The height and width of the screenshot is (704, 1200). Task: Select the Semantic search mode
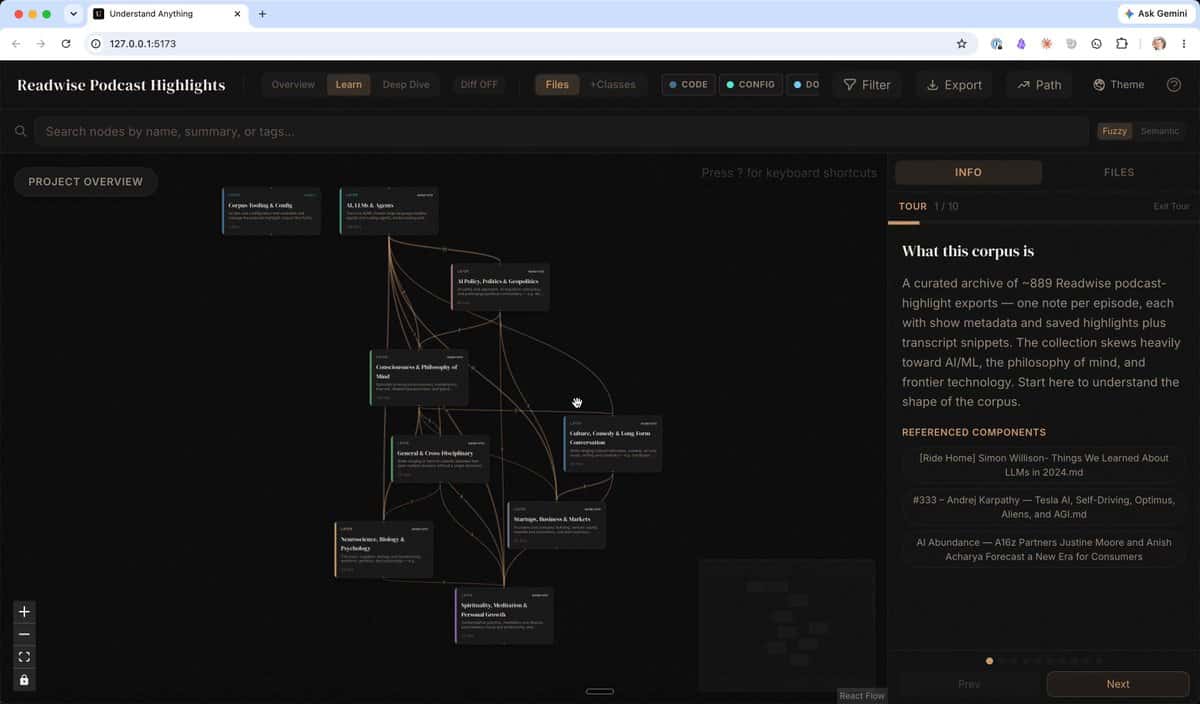pyautogui.click(x=1160, y=131)
